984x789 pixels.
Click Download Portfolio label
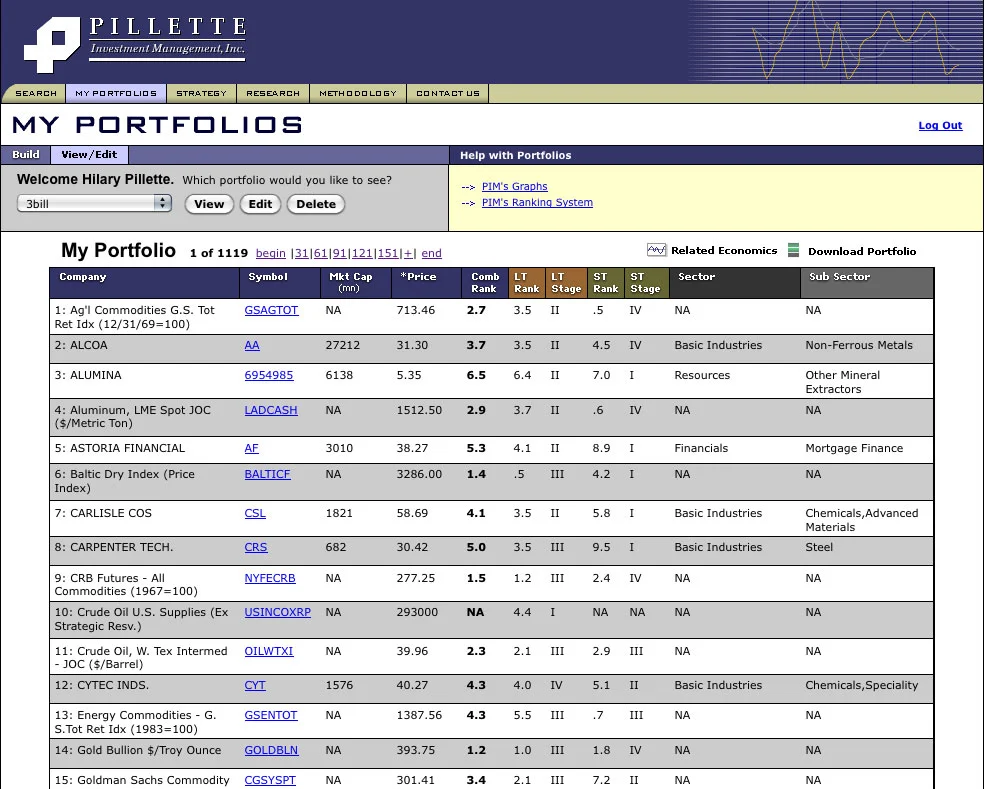coord(862,251)
